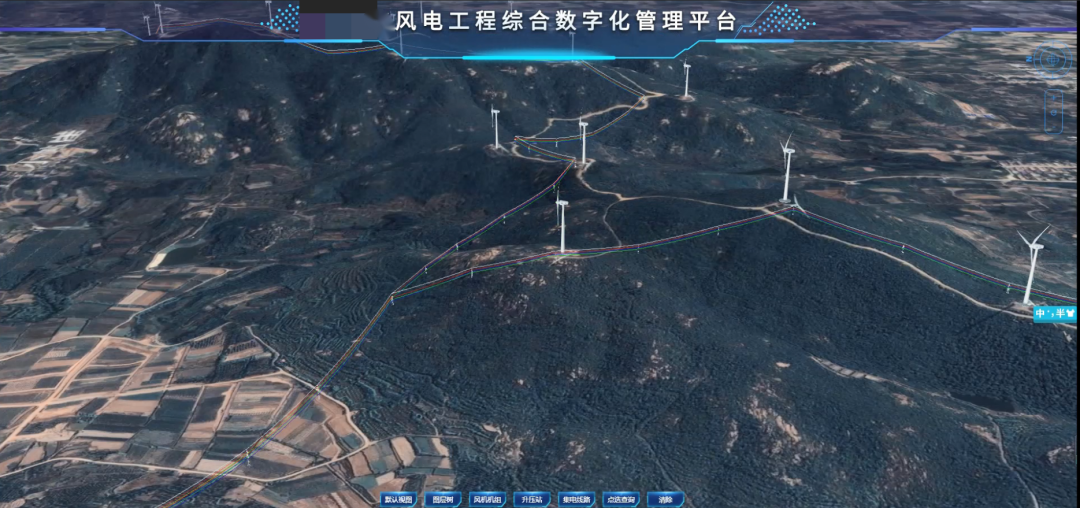Image resolution: width=1080 pixels, height=508 pixels.
Task: Click the 默认视图 button to reset the view
Action: click(x=398, y=499)
